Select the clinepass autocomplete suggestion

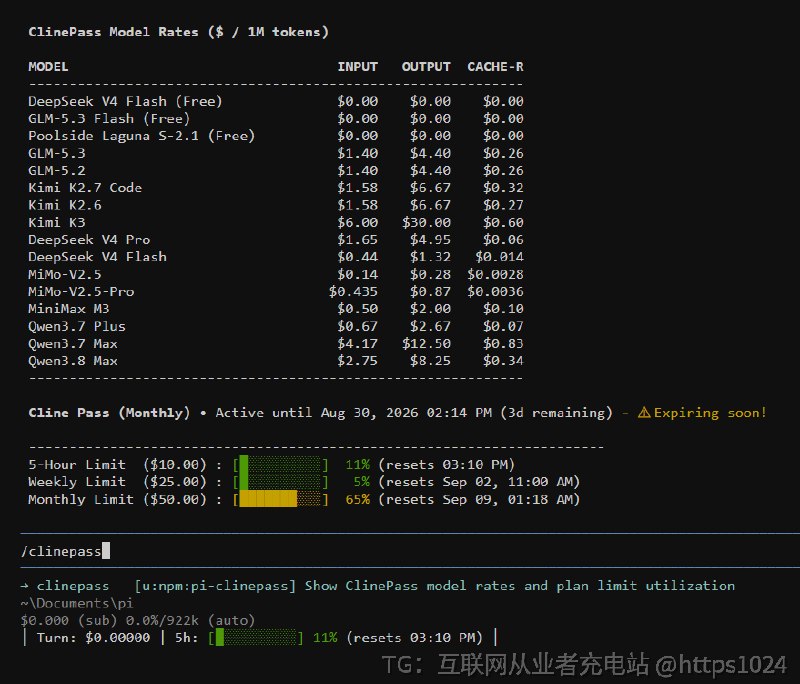[x=378, y=586]
